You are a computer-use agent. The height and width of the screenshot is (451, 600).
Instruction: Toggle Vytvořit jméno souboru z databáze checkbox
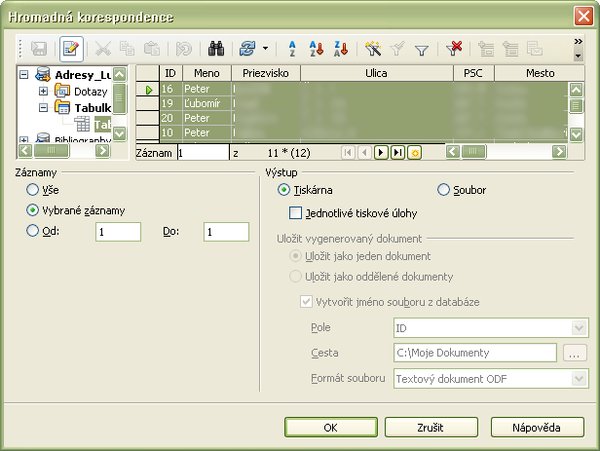click(306, 301)
